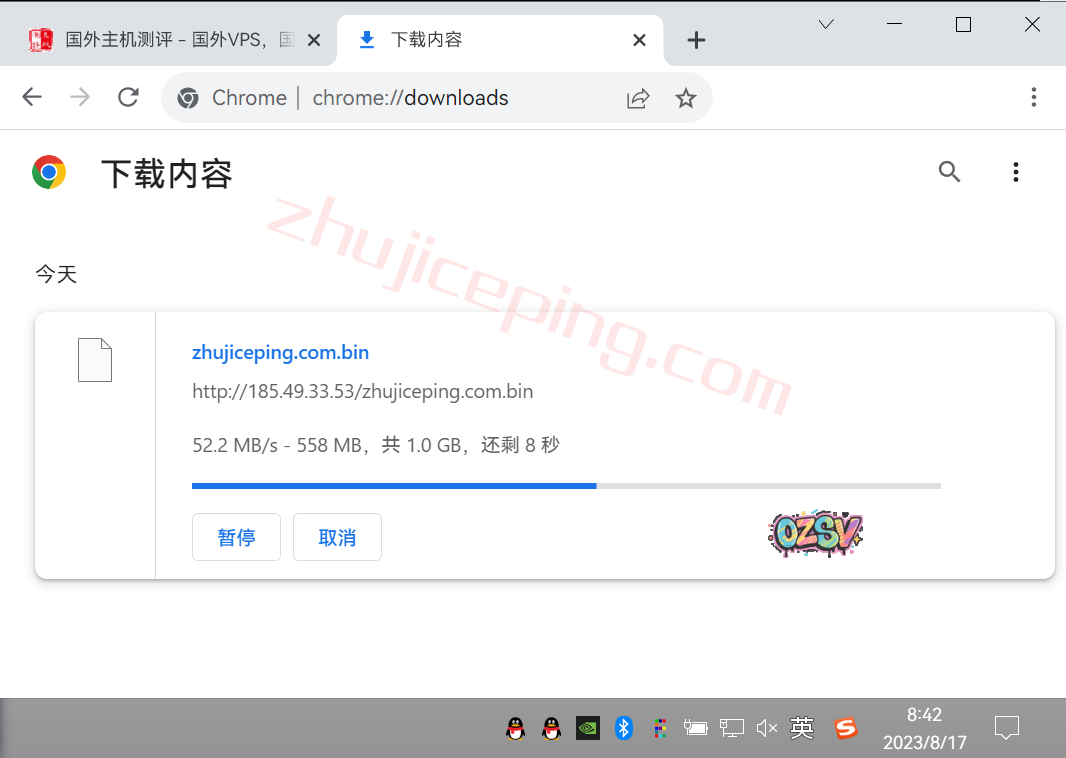The image size is (1066, 758).
Task: Search downloads with the magnifier icon
Action: coord(949,172)
